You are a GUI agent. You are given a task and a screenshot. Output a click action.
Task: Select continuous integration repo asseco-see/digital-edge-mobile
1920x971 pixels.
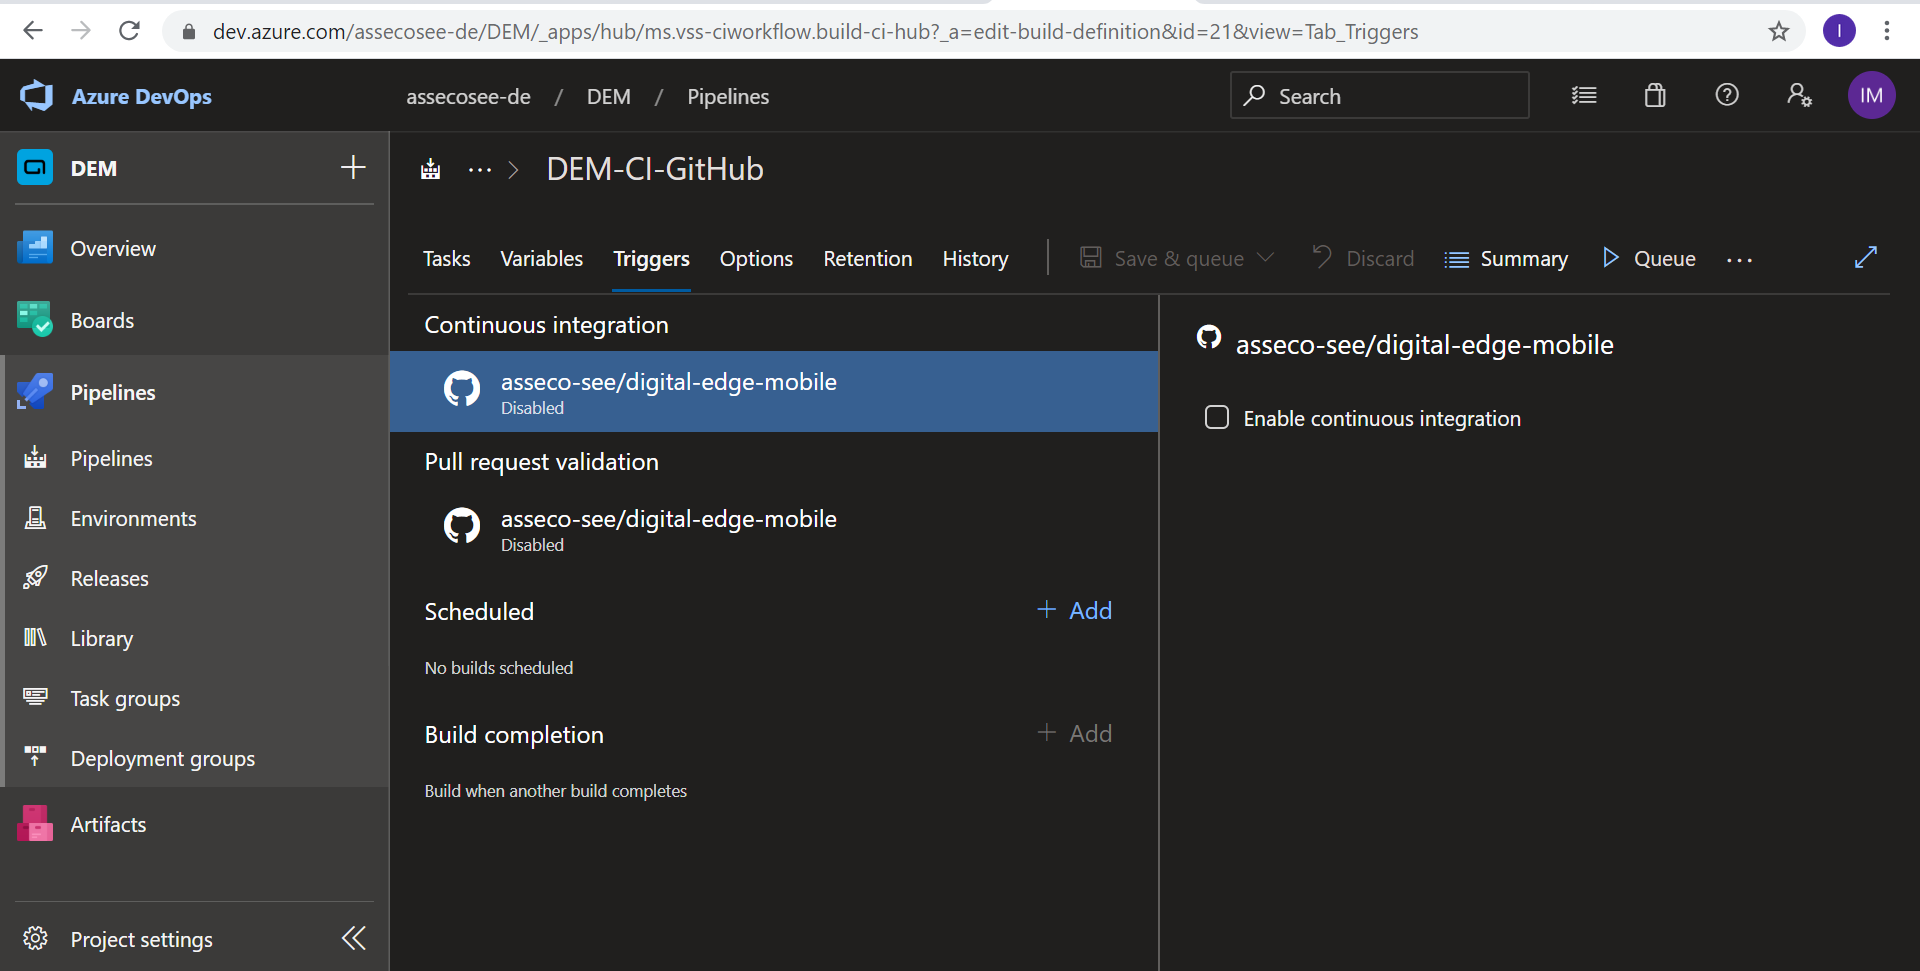coord(774,392)
